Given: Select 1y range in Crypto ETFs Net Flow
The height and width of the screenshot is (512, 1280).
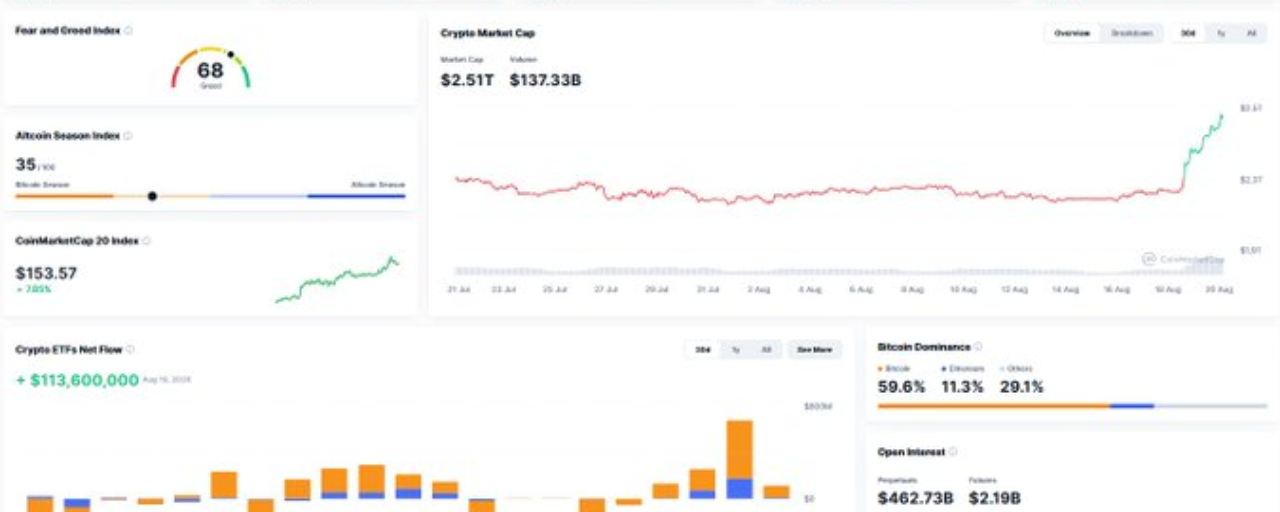Looking at the screenshot, I should point(735,350).
